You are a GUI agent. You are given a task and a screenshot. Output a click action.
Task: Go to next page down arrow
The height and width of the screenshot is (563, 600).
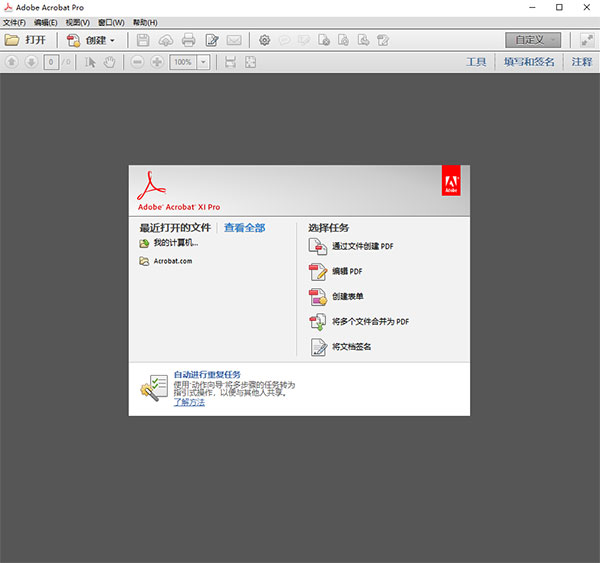pyautogui.click(x=31, y=62)
